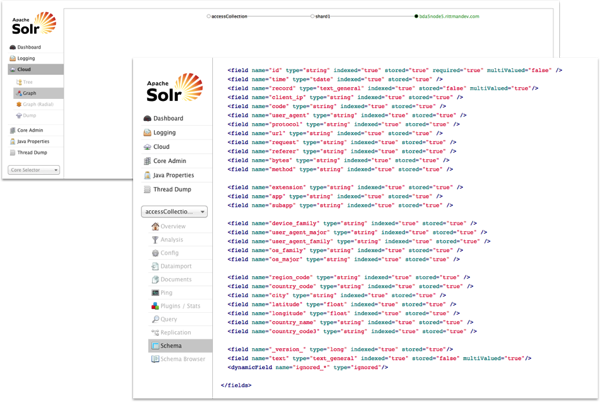Image resolution: width=600 pixels, height=402 pixels.
Task: Click the Plugins / Stats blocks icon
Action: click(155, 306)
